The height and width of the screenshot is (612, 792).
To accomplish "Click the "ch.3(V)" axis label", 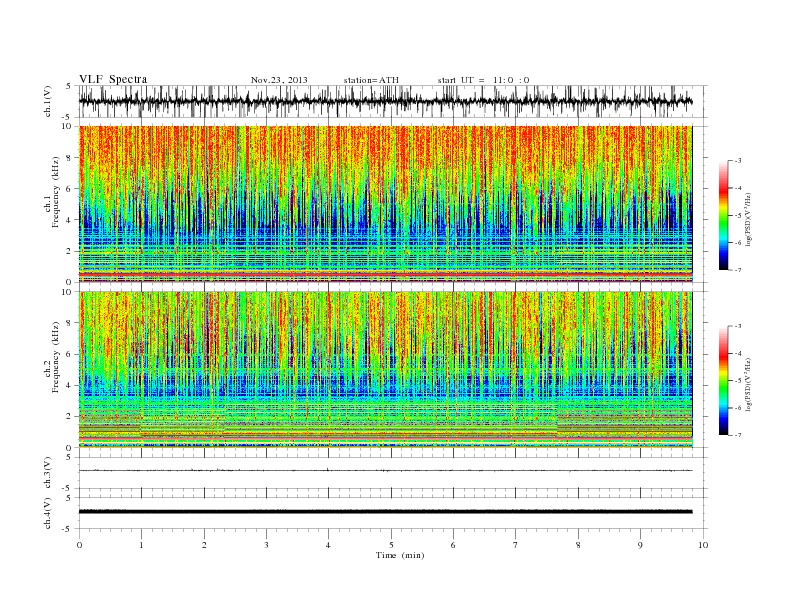I will (x=48, y=473).
